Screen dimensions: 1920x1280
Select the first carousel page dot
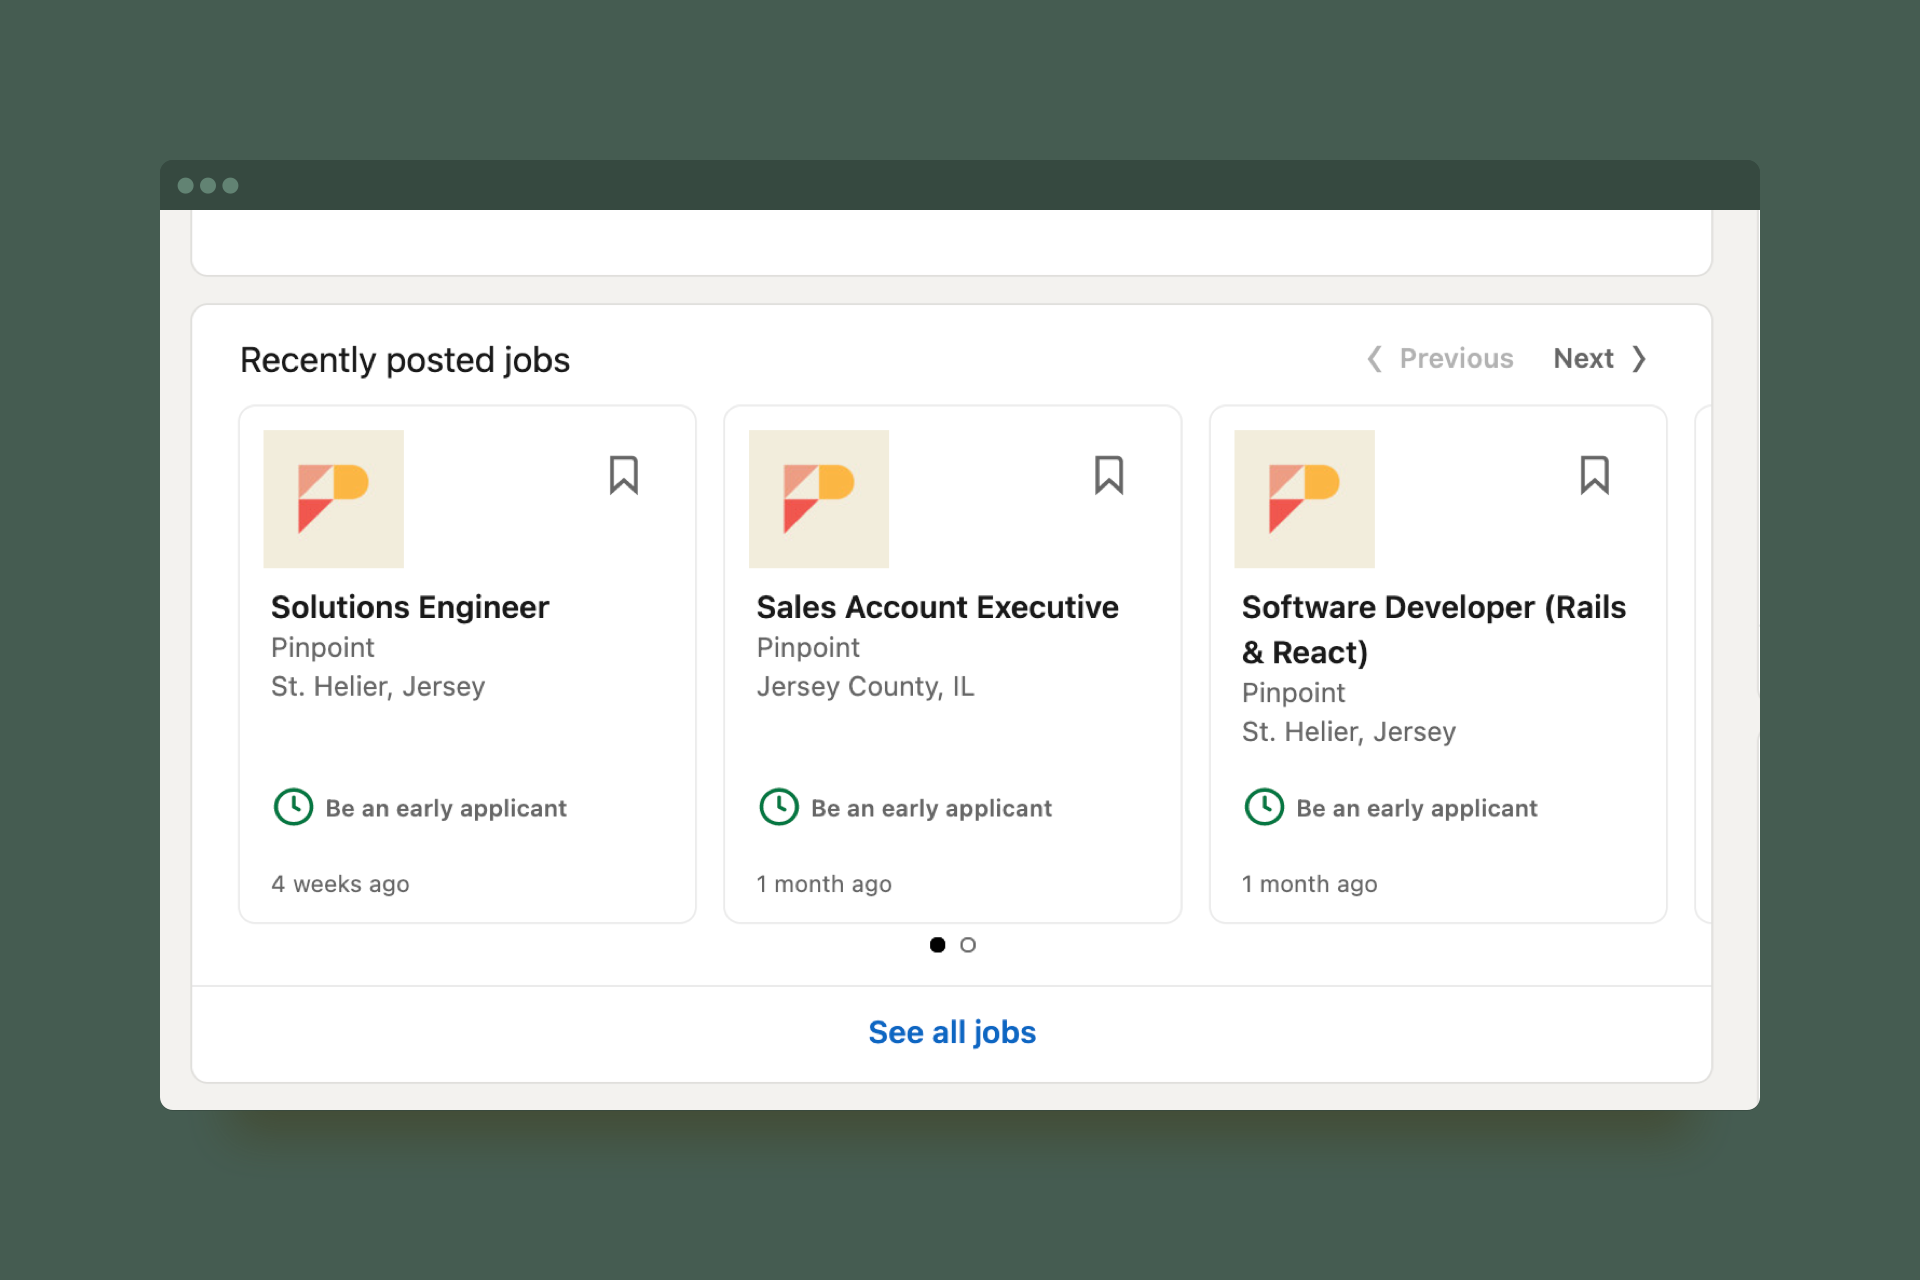(x=937, y=945)
